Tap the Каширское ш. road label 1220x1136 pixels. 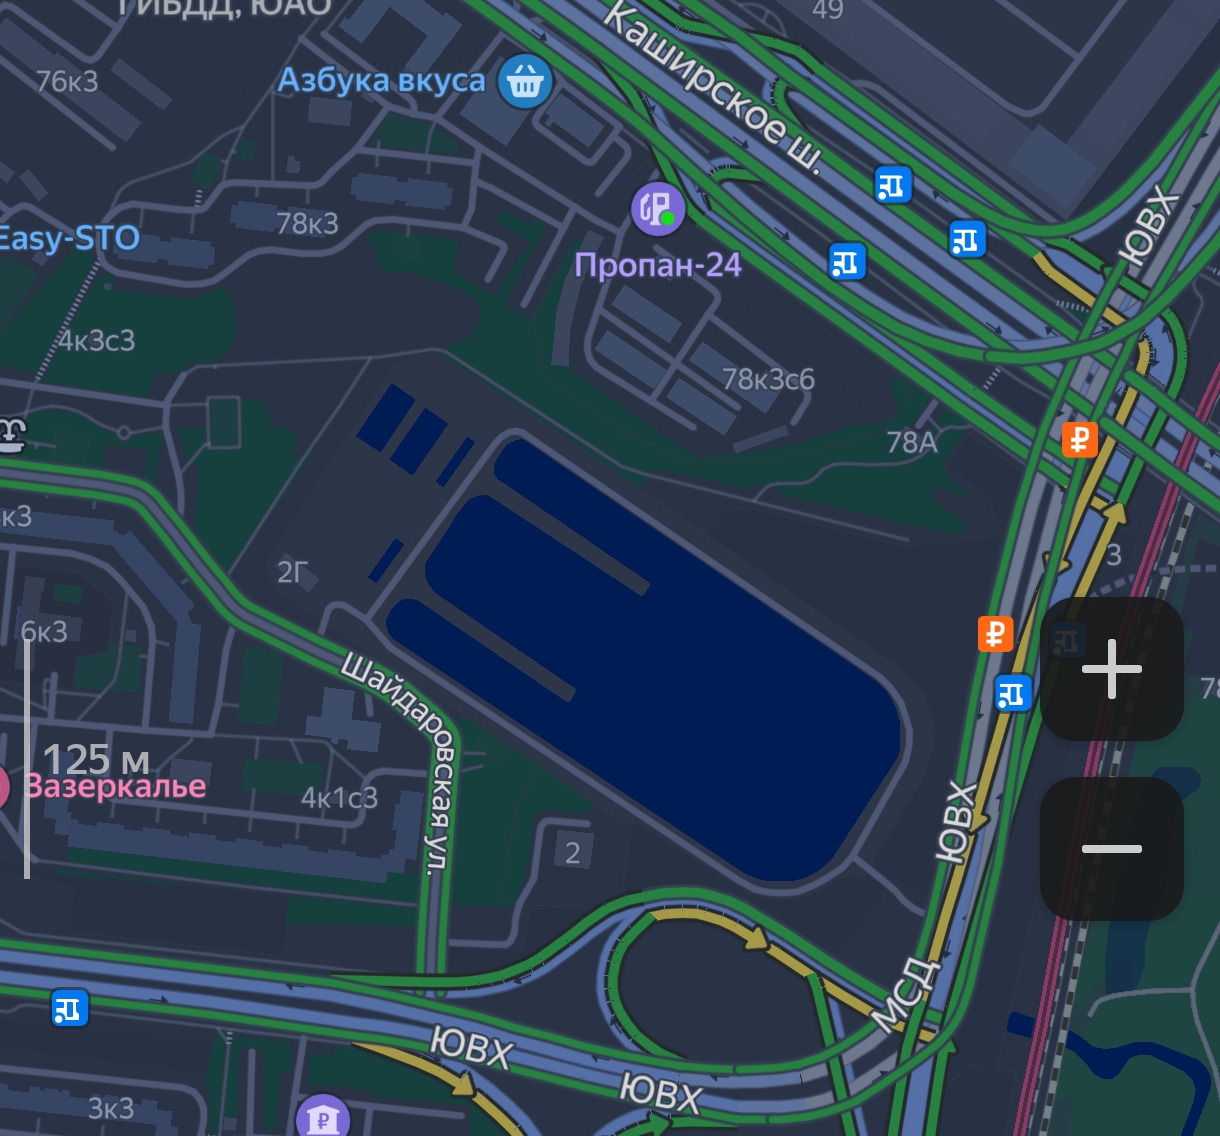tap(713, 87)
